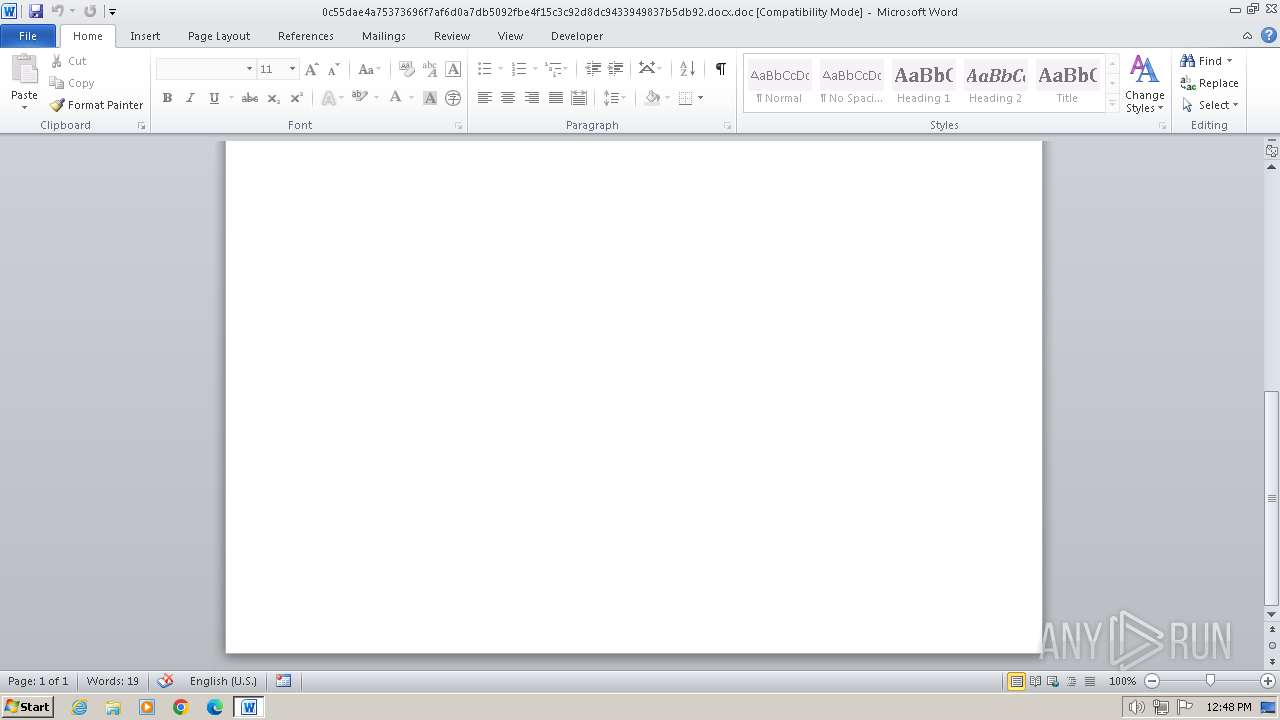Switch to the Developer tab

pyautogui.click(x=577, y=36)
